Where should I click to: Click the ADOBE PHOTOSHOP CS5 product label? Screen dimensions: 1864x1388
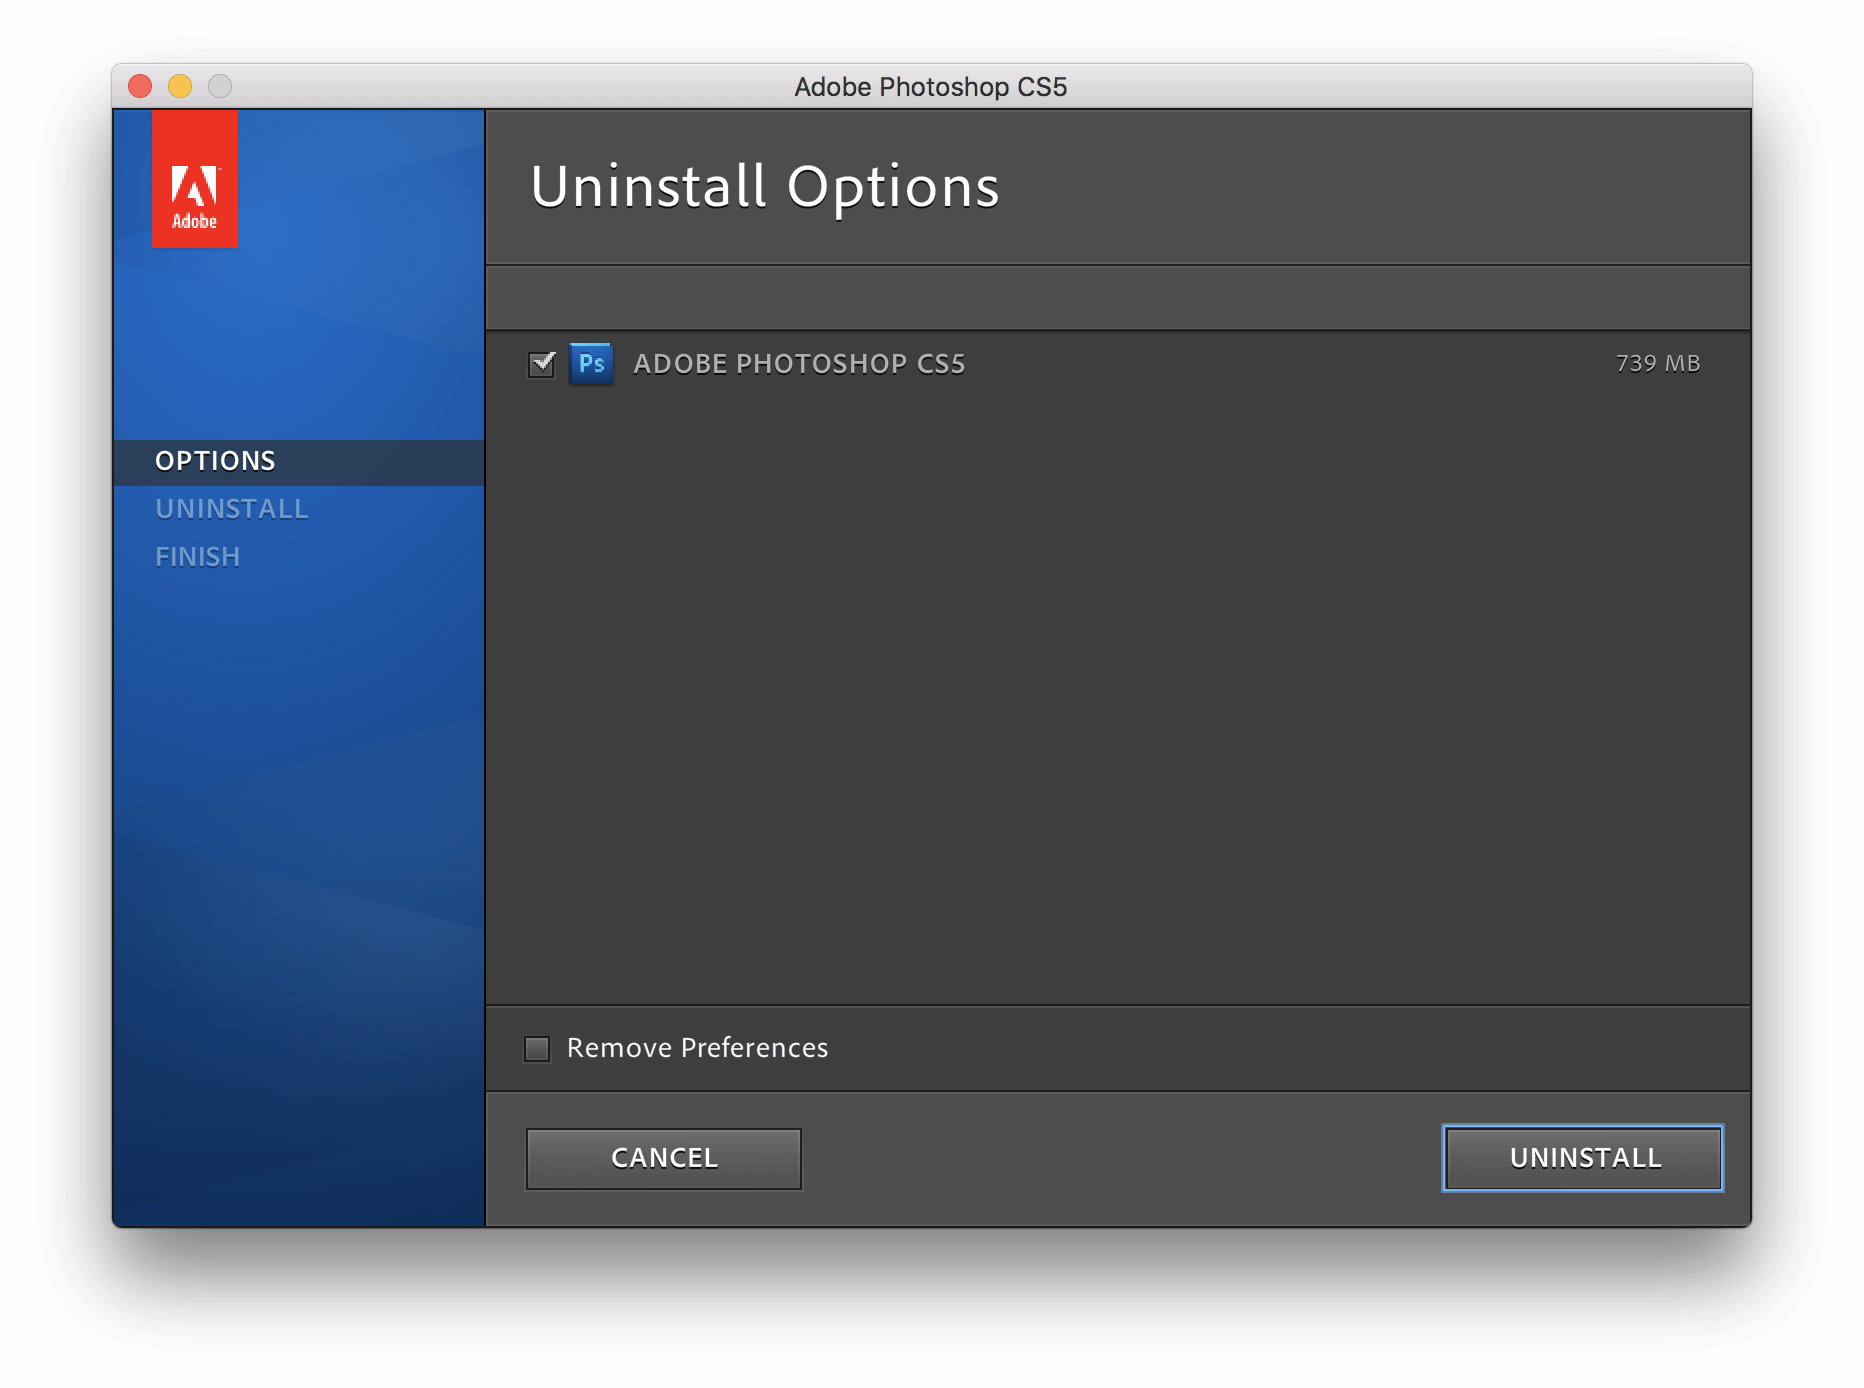pos(799,364)
